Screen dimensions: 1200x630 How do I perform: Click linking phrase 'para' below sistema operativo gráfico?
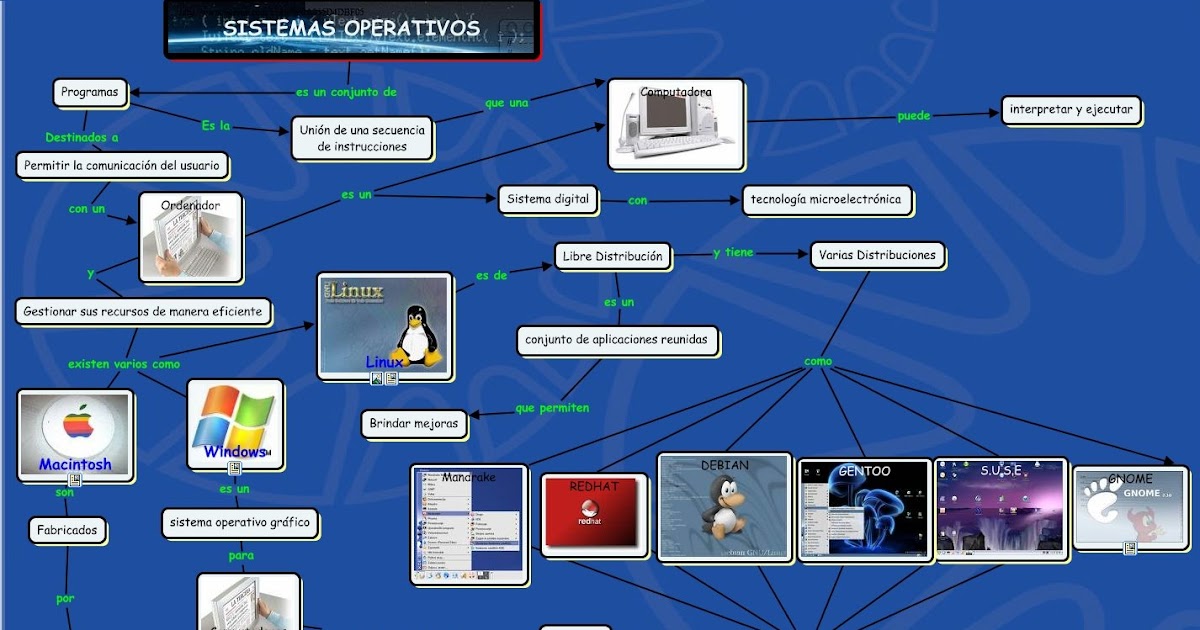click(x=241, y=555)
